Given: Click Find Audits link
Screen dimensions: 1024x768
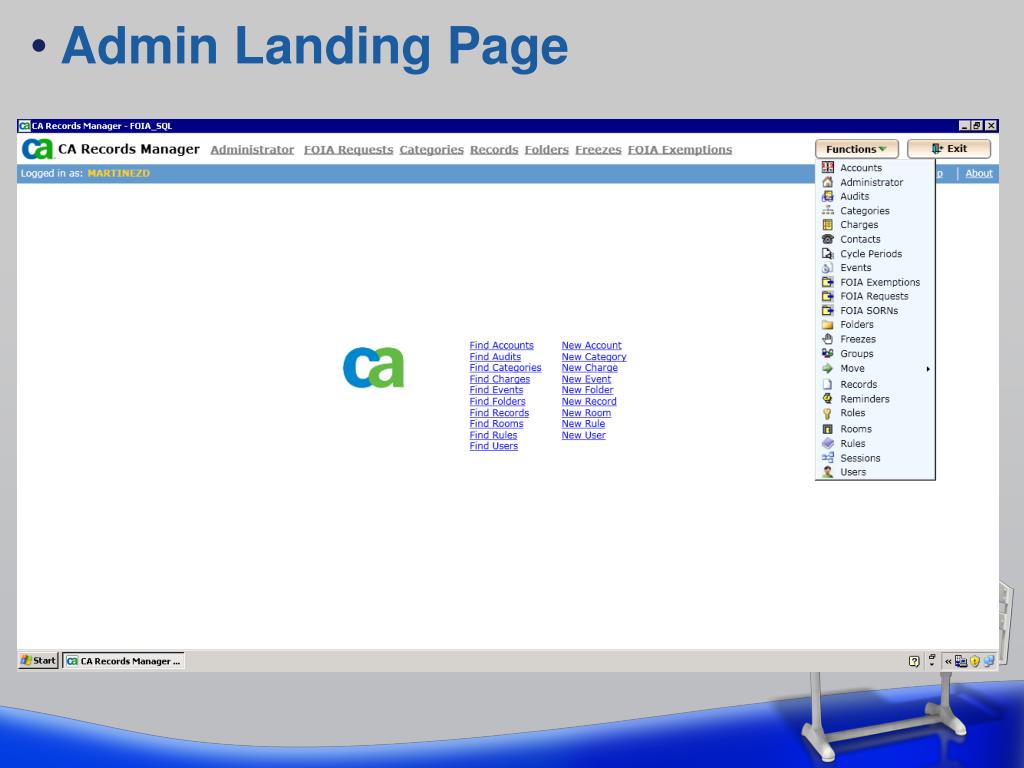Looking at the screenshot, I should pos(495,357).
